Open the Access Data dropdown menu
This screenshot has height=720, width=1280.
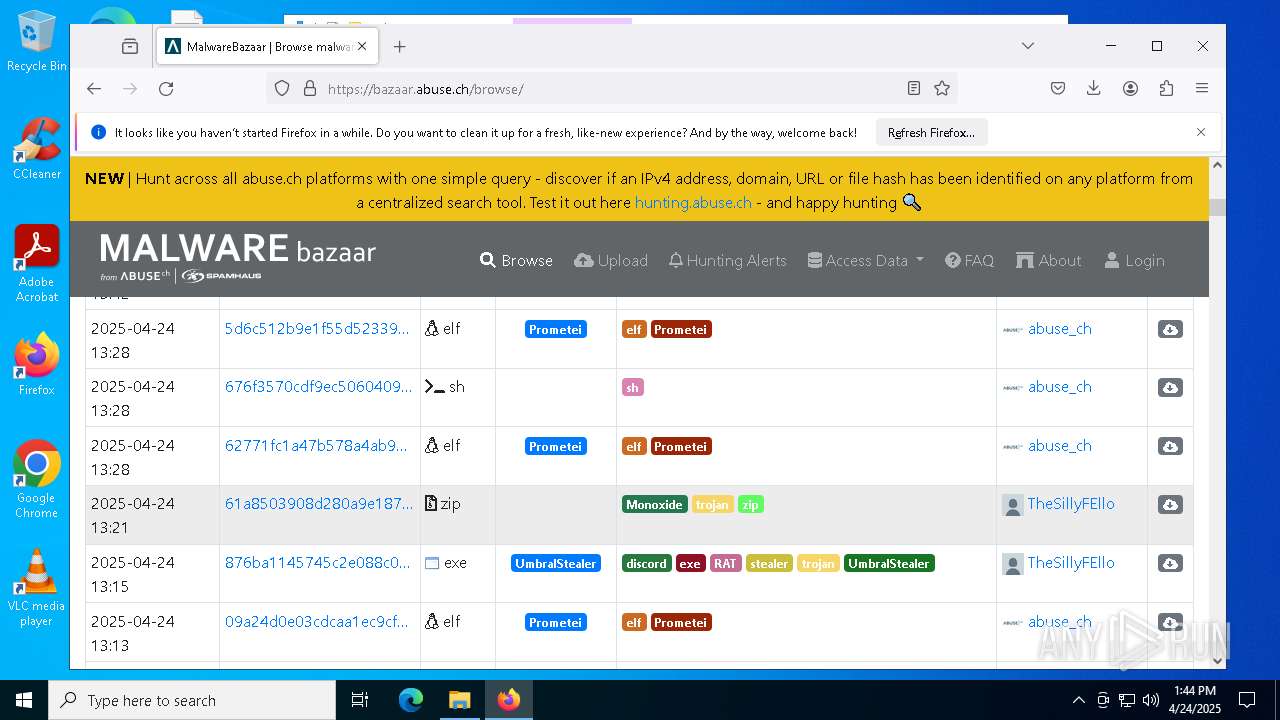866,260
